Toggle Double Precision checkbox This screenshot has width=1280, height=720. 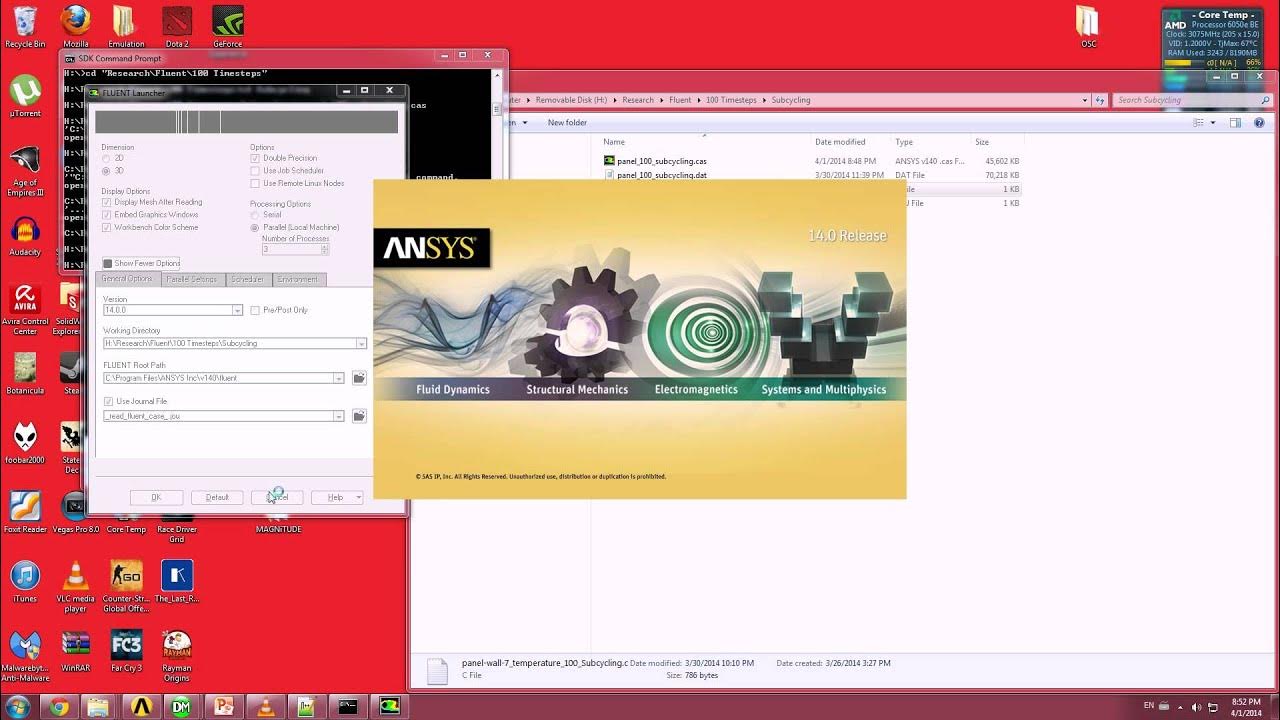pyautogui.click(x=255, y=158)
